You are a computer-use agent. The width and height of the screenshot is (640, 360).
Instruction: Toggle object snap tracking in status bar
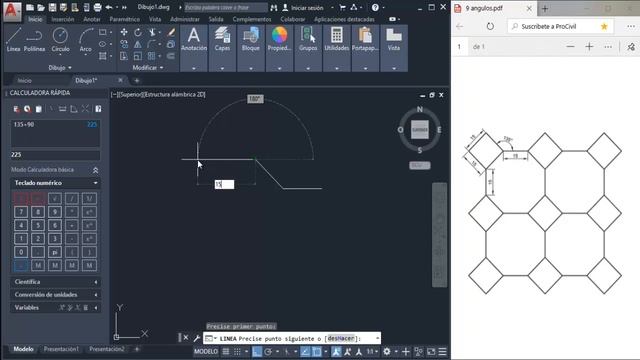tap(305, 351)
